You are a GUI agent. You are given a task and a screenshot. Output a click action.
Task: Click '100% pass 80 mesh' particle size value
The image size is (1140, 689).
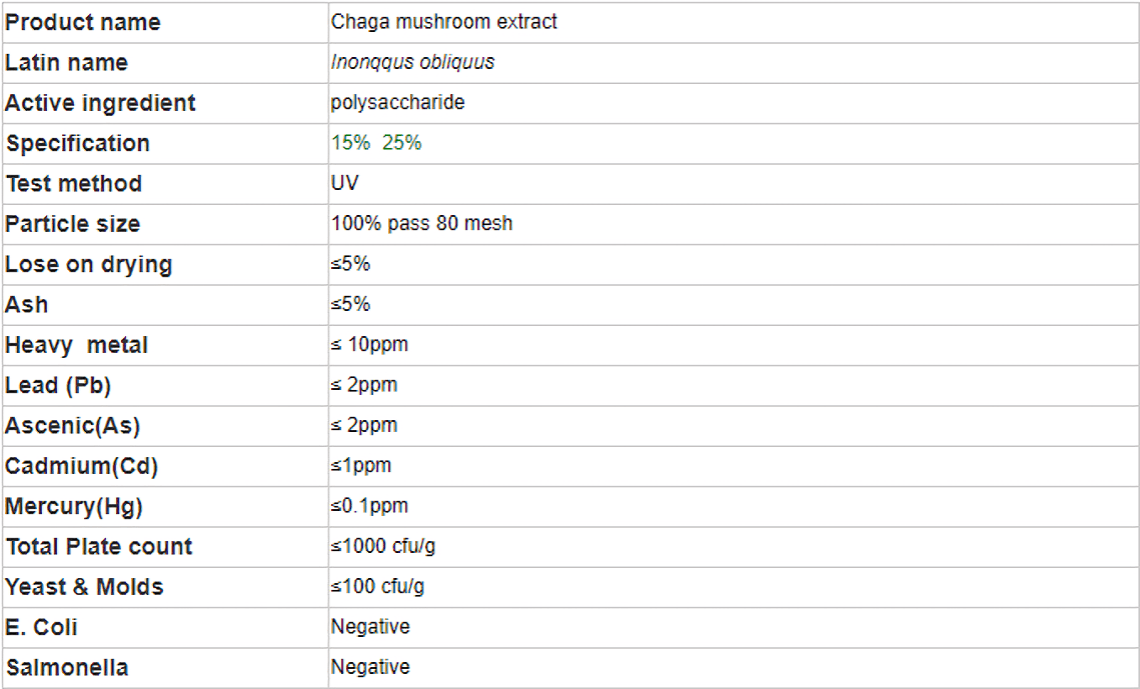(422, 223)
